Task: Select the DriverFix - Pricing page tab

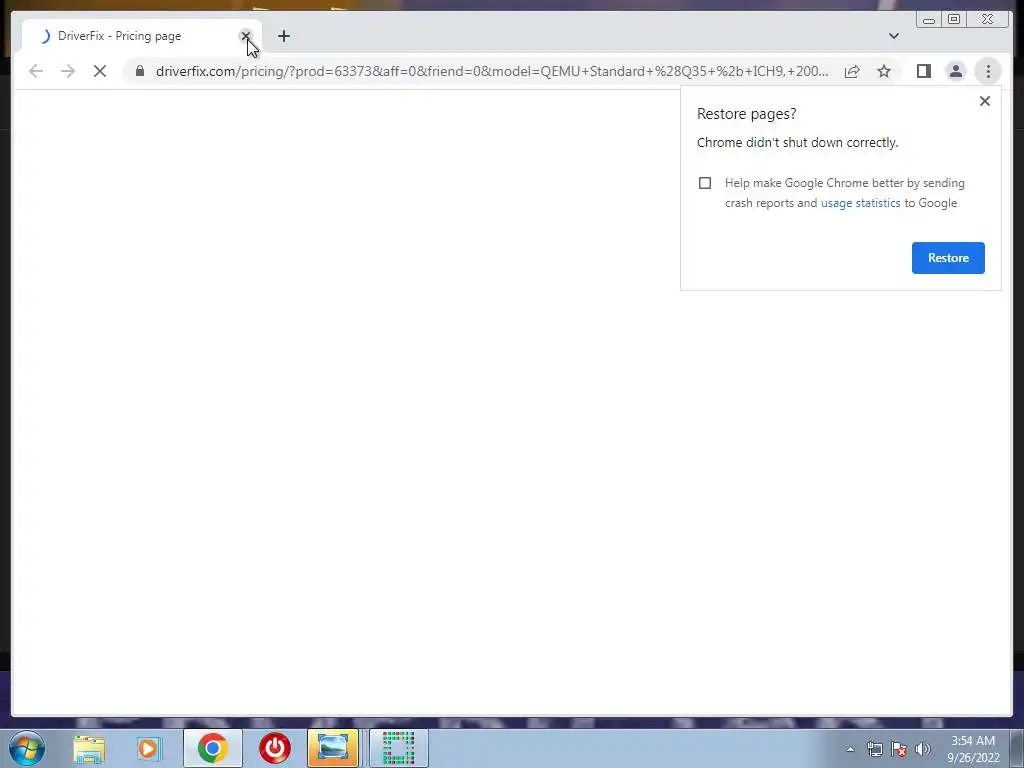Action: point(140,36)
